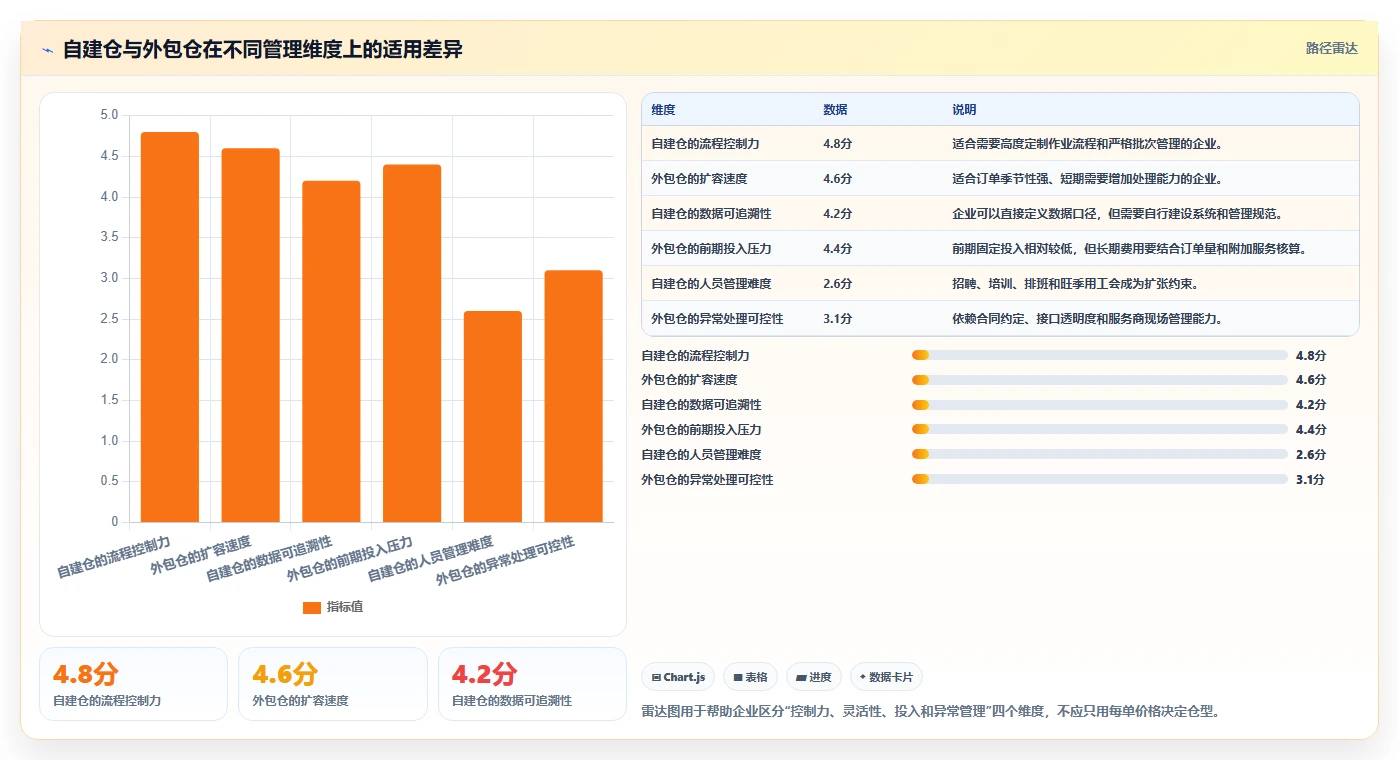Screen dimensions: 1399x760
Task: Toggle the 指标值 legend label
Action: tap(345, 607)
